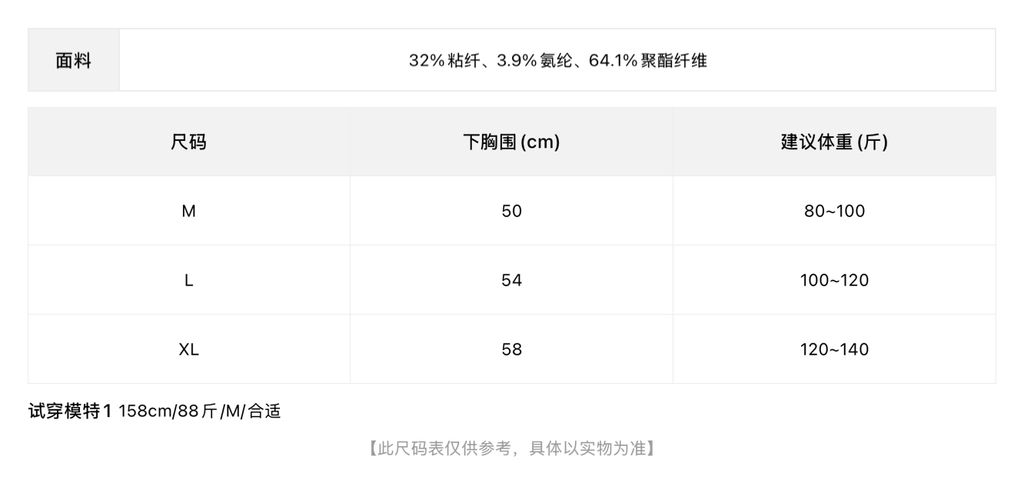Click the 建议体重 (斤) column header
1024x487 pixels.
835,142
